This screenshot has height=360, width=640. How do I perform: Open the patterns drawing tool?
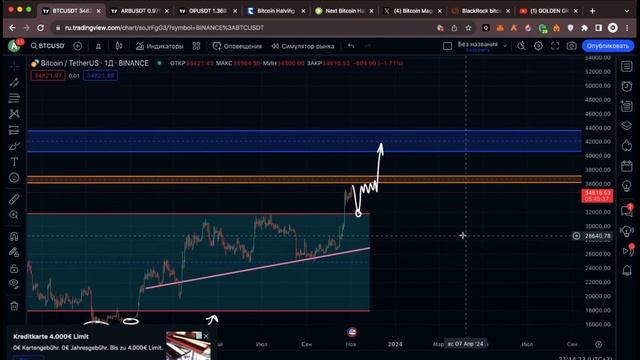click(x=14, y=114)
